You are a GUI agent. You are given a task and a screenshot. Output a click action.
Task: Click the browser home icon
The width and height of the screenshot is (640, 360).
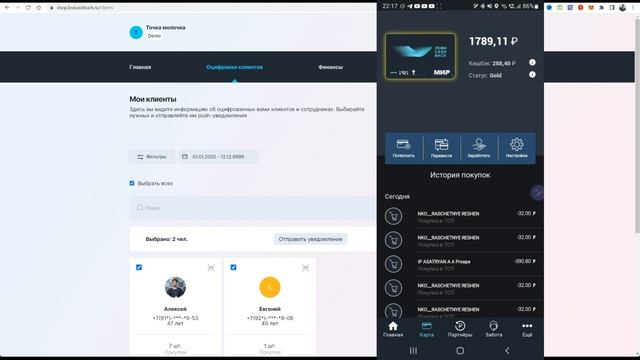[x=38, y=7]
